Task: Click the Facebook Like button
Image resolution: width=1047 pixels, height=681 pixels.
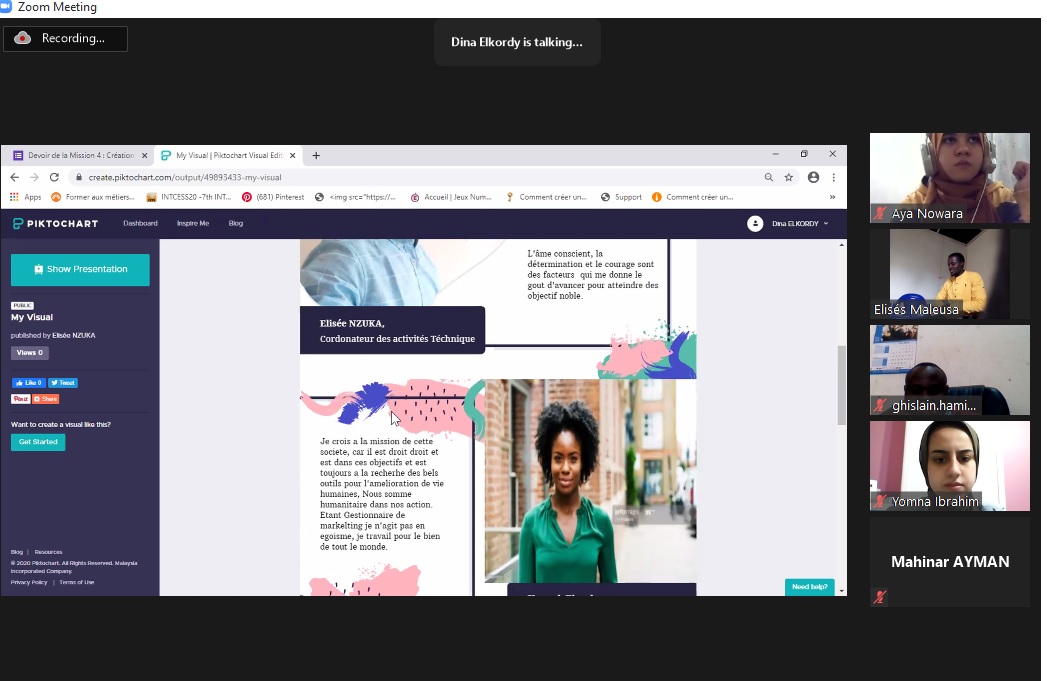Action: click(28, 383)
